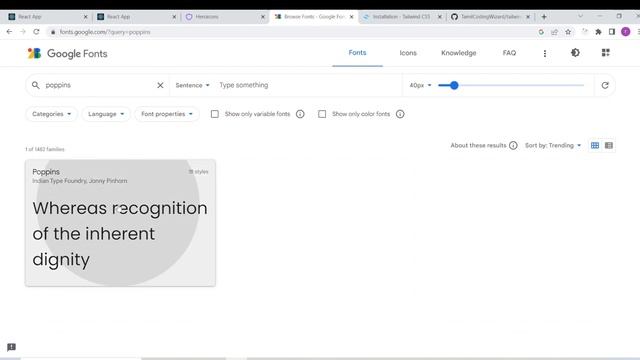This screenshot has width=640, height=360.
Task: Show info about variable fonts
Action: pyautogui.click(x=300, y=114)
